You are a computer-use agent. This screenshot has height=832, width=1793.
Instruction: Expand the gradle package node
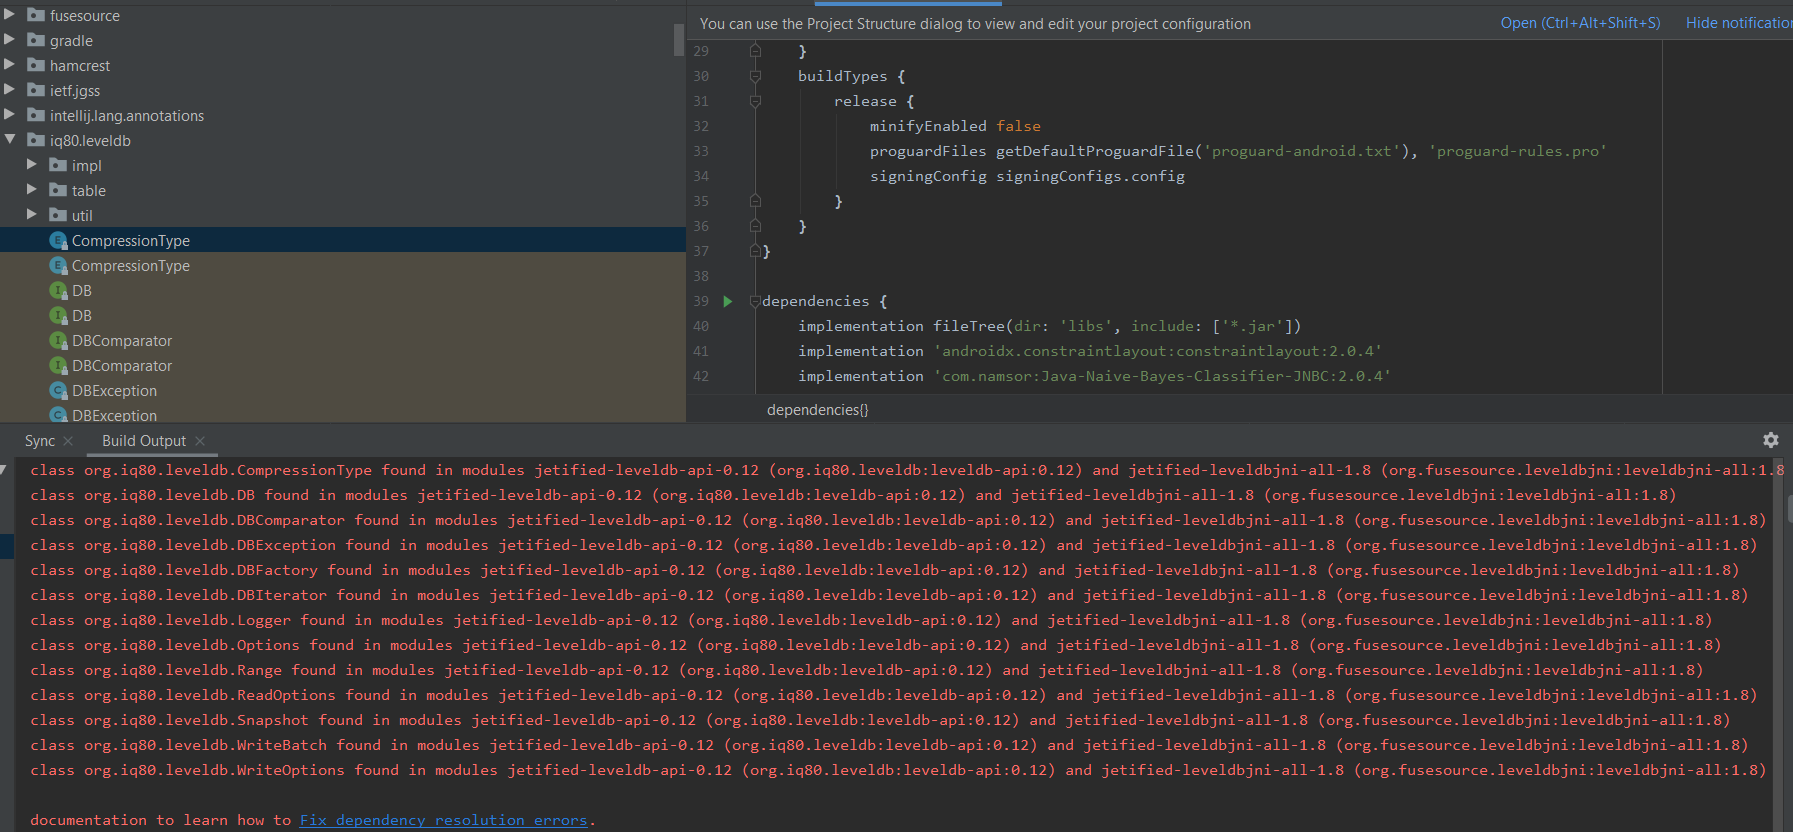(x=10, y=39)
